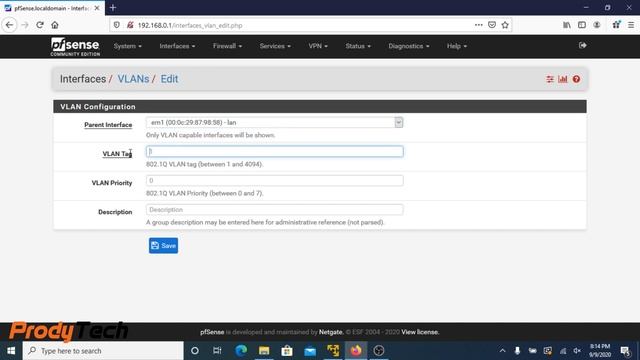The width and height of the screenshot is (640, 360).
Task: Toggle the Firefox sidebar icon
Action: [x=582, y=25]
